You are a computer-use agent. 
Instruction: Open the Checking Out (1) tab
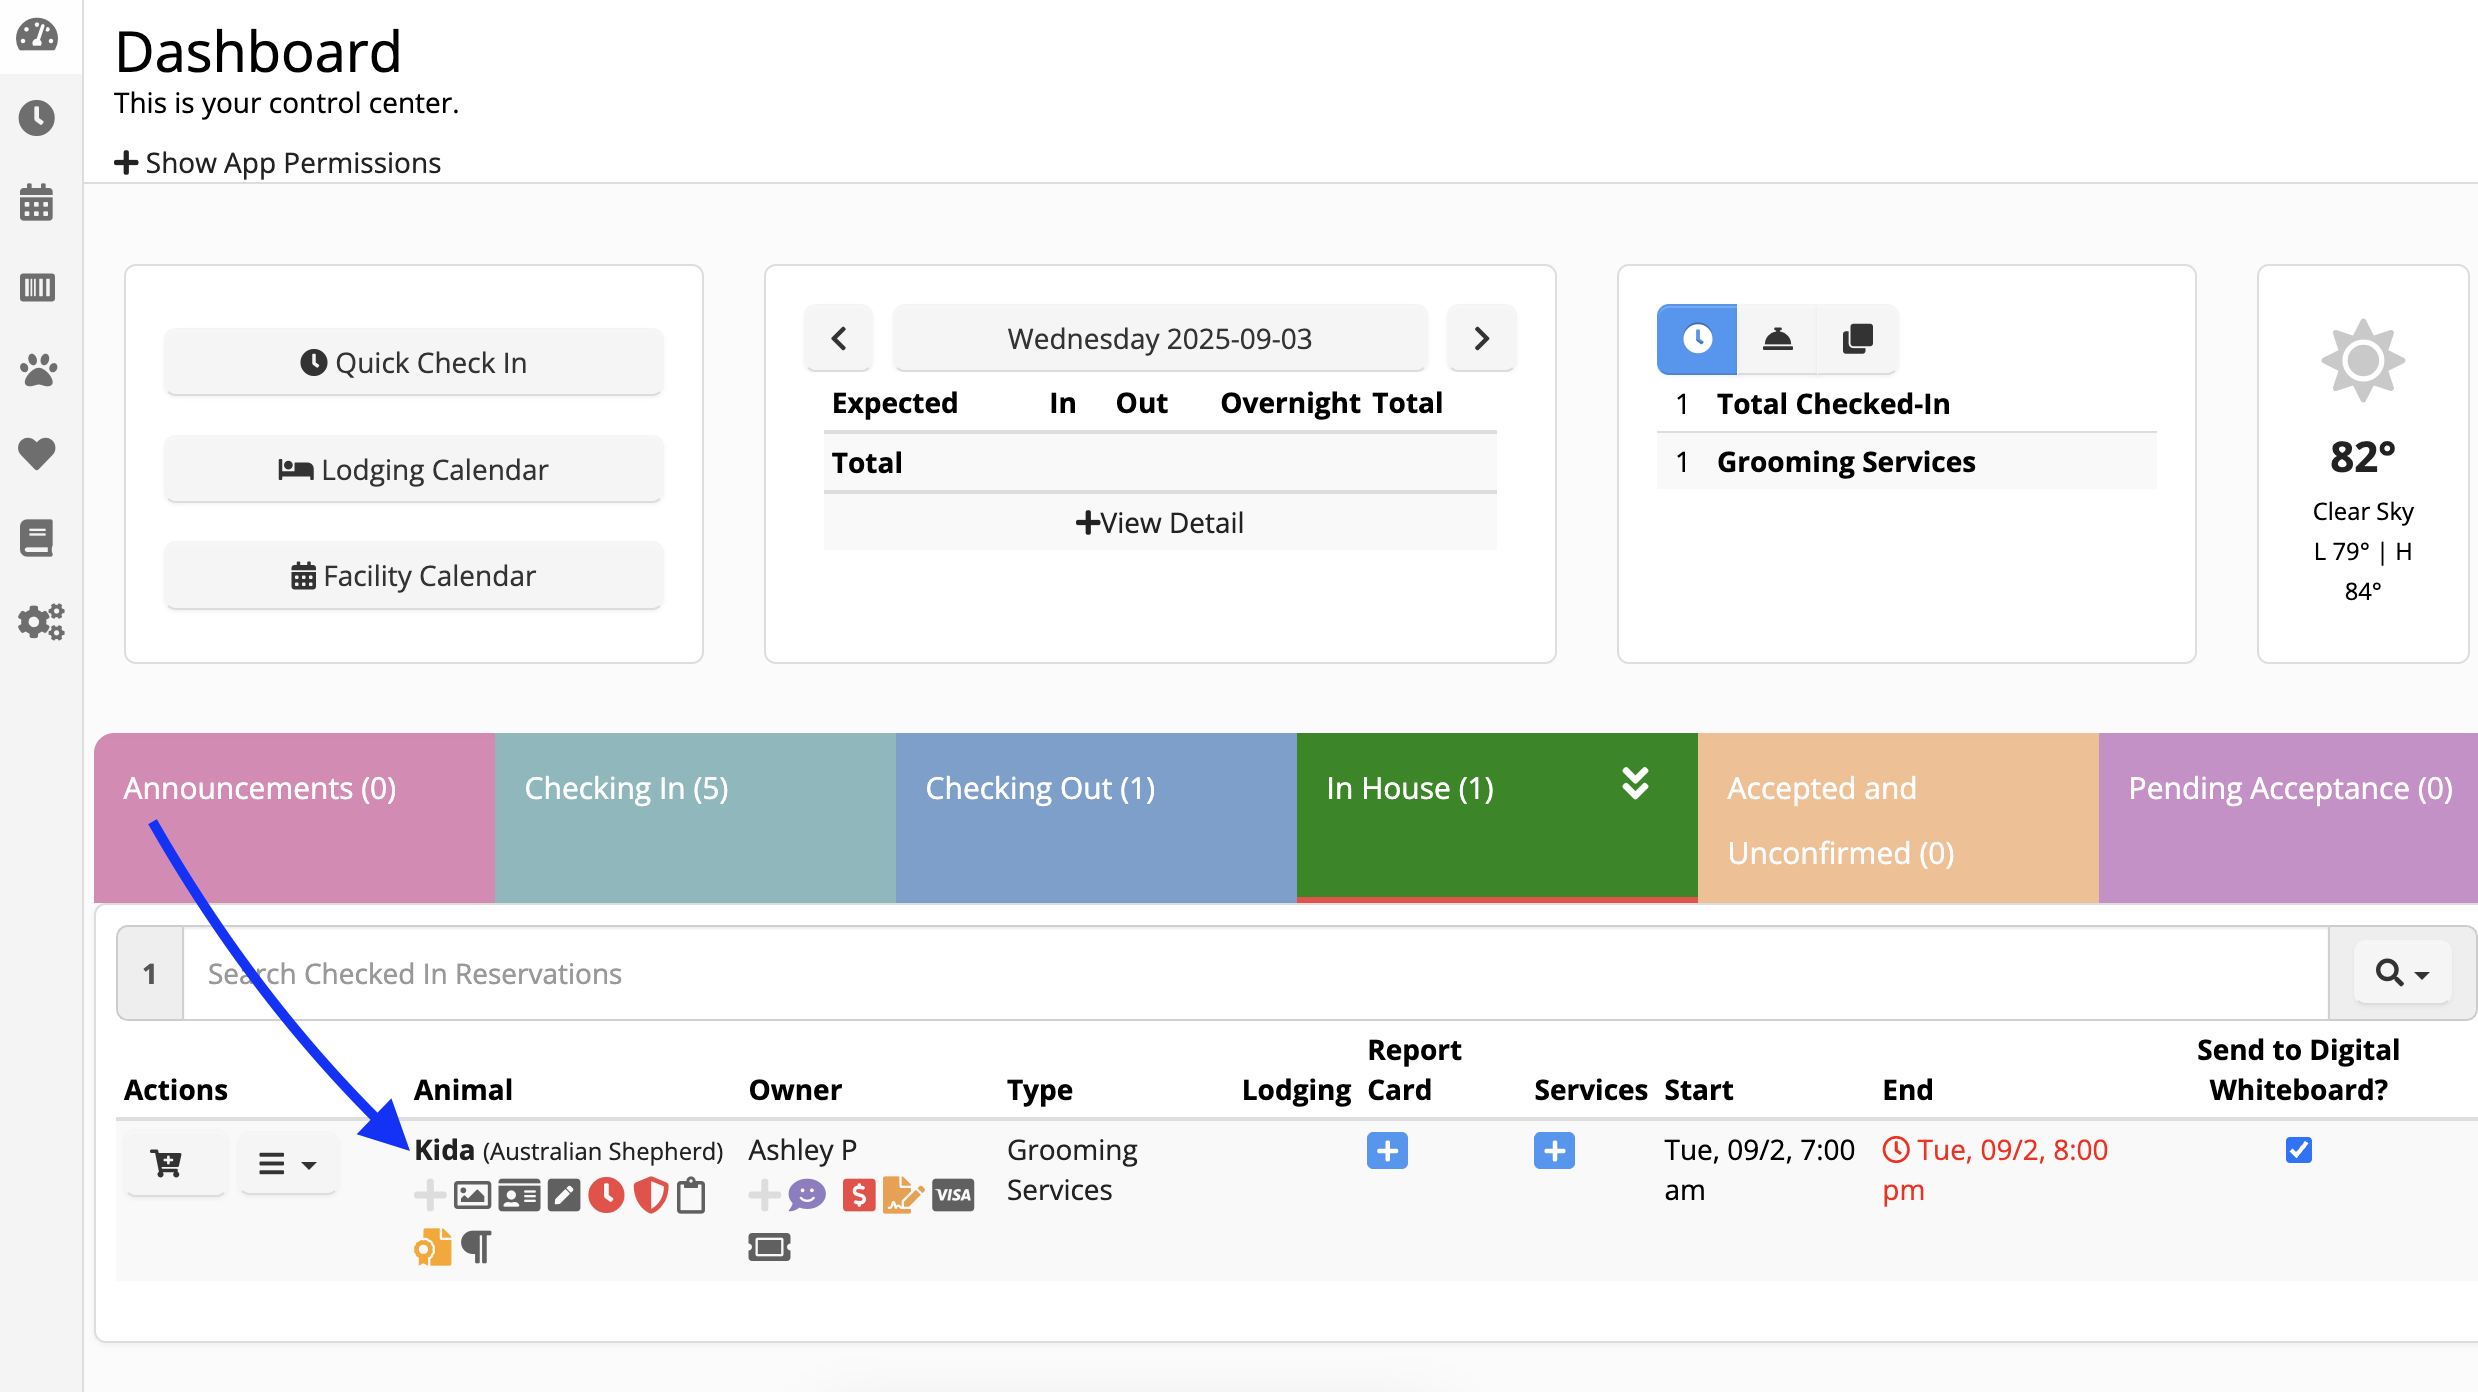[1096, 817]
